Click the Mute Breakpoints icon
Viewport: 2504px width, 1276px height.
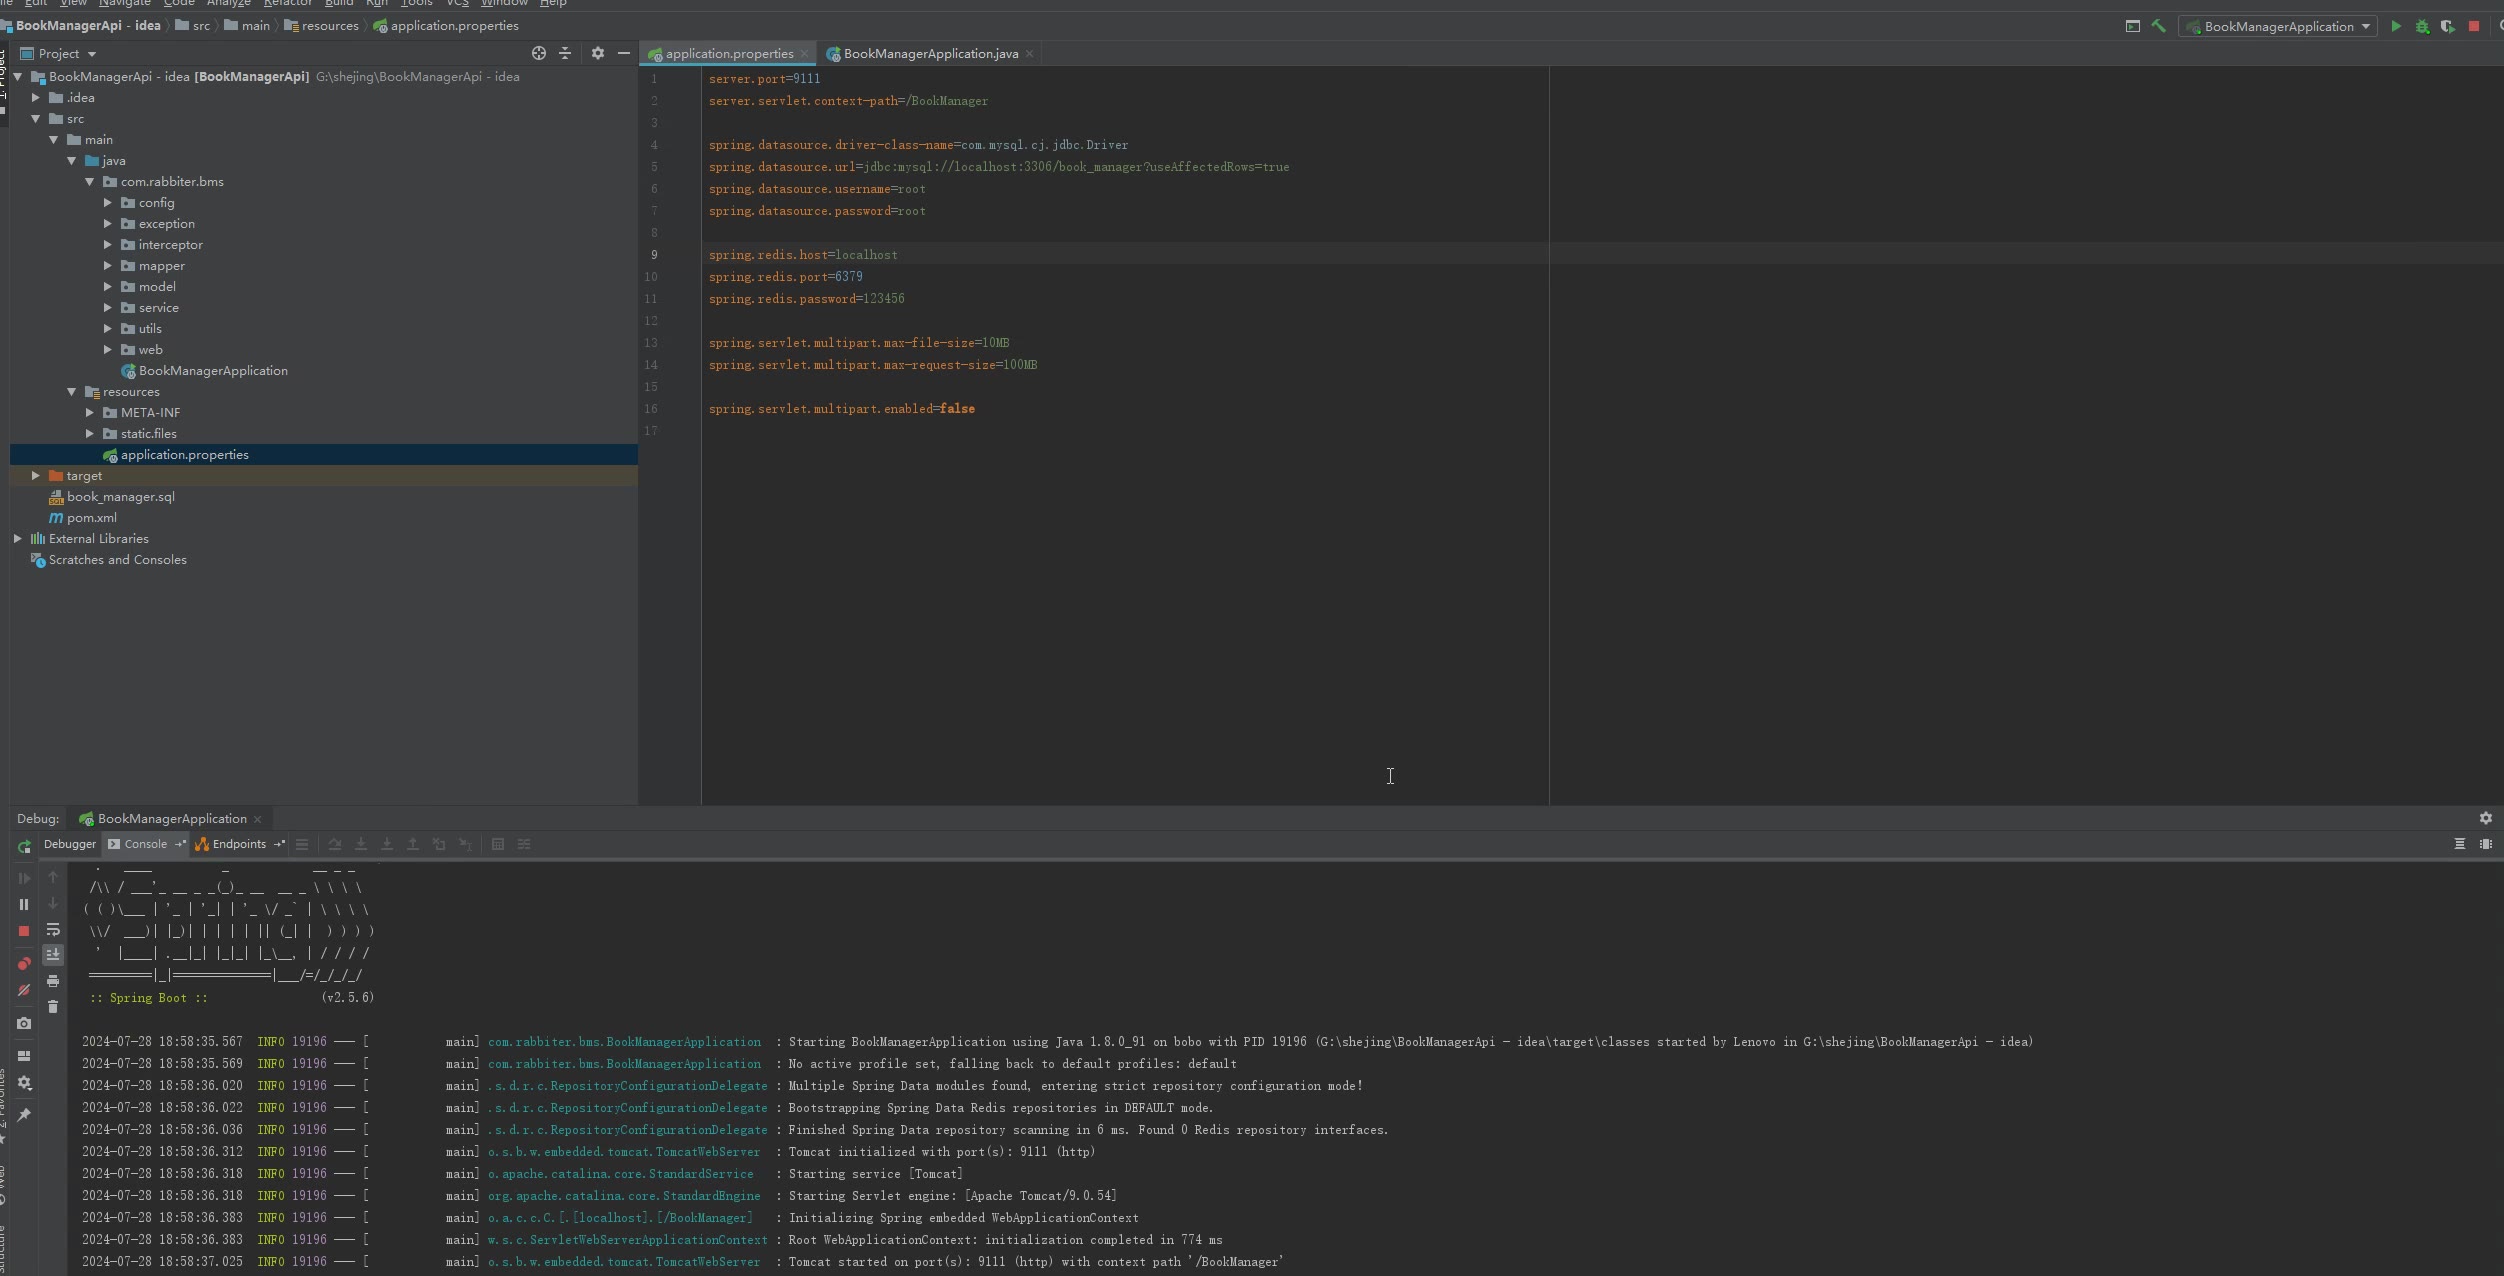24,990
